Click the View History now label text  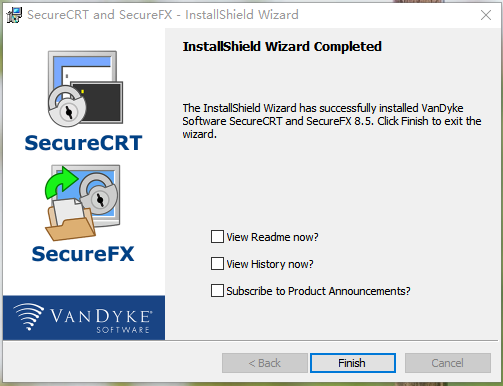[x=270, y=264]
